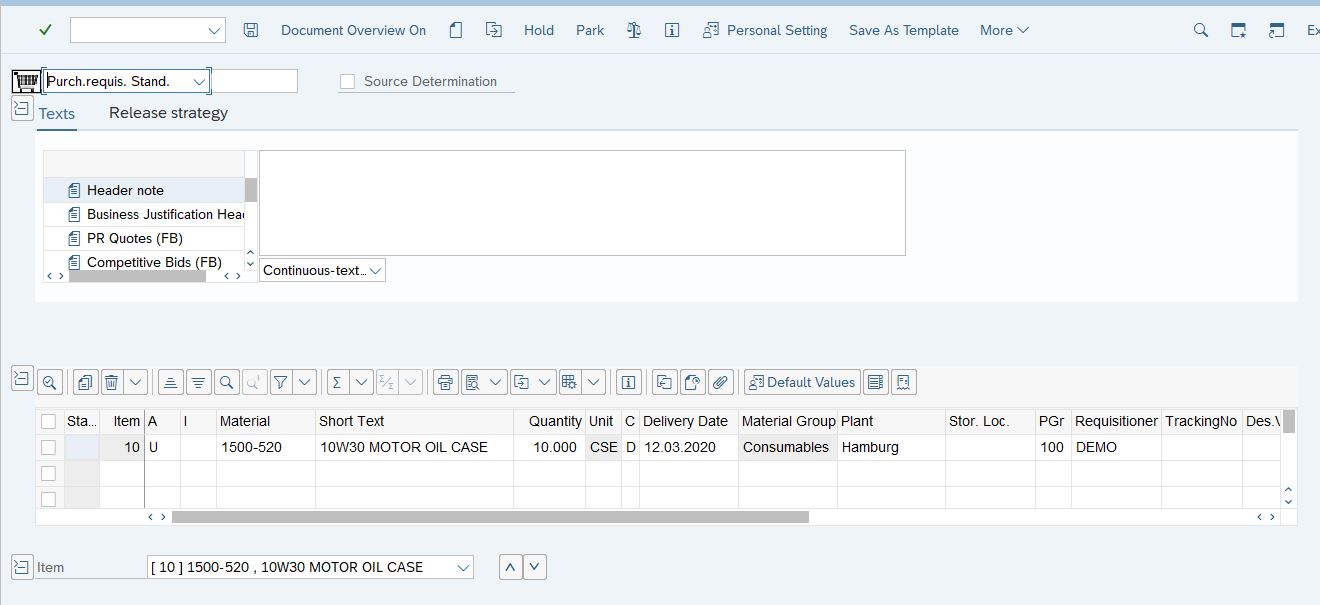Open the Continuous-text format dropdown
Viewport: 1320px width, 605px height.
[322, 270]
